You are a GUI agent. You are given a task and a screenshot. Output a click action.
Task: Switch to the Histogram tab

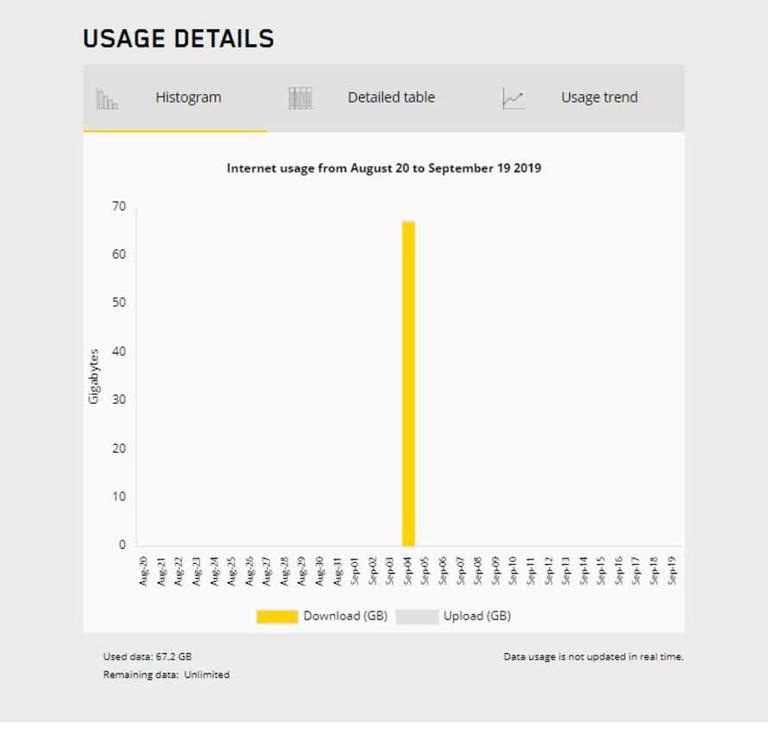188,98
